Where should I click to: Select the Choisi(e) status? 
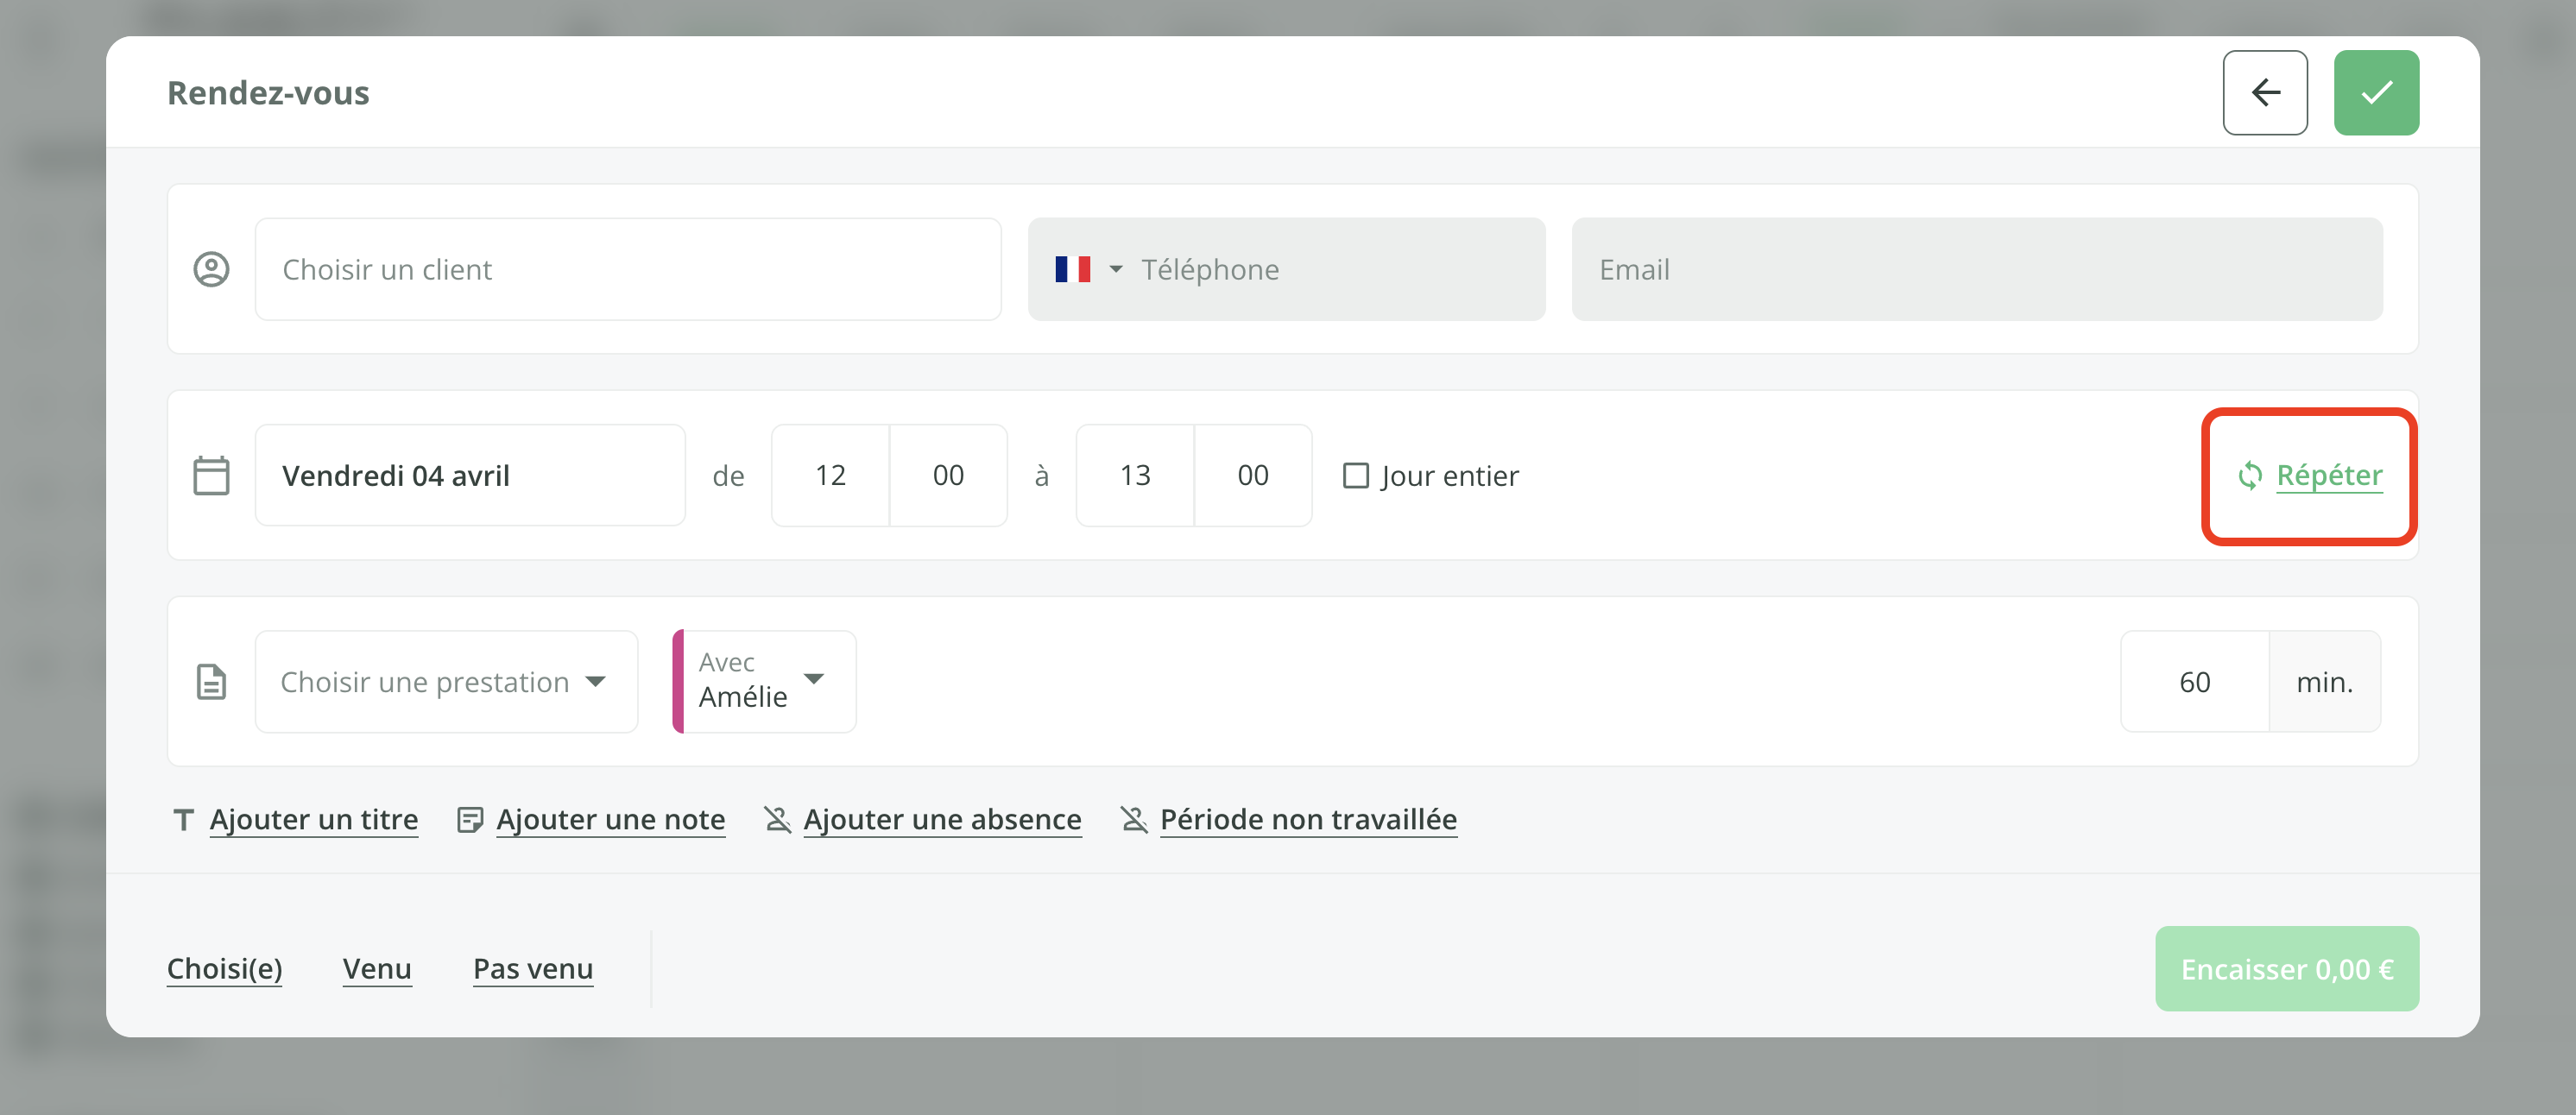tap(224, 969)
